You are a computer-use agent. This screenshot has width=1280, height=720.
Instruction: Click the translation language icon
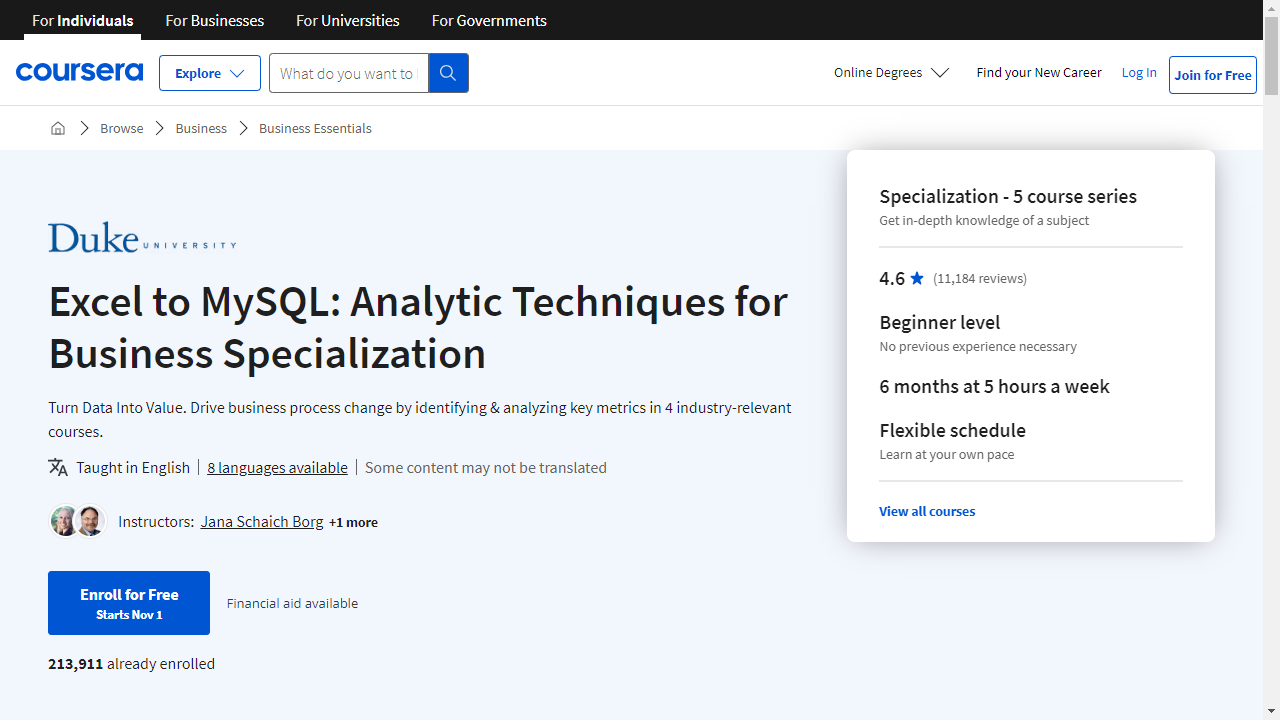coord(58,467)
